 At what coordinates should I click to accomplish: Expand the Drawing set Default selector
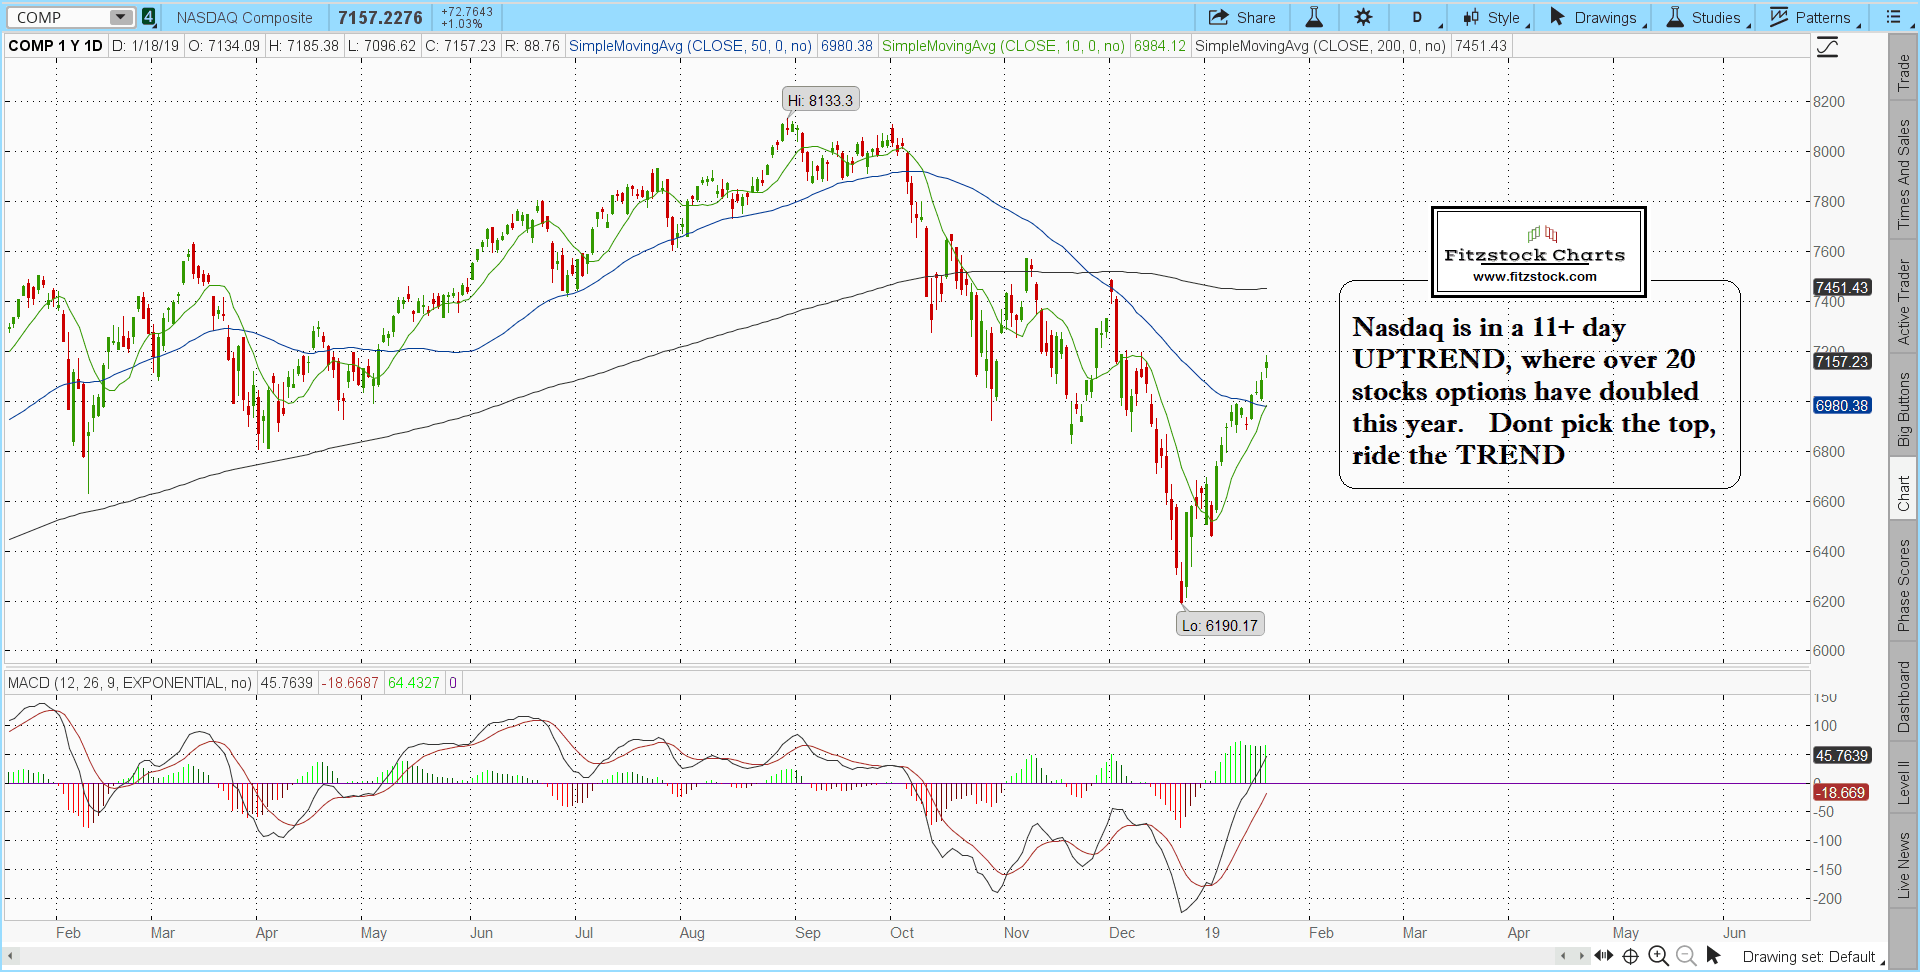pos(1812,957)
